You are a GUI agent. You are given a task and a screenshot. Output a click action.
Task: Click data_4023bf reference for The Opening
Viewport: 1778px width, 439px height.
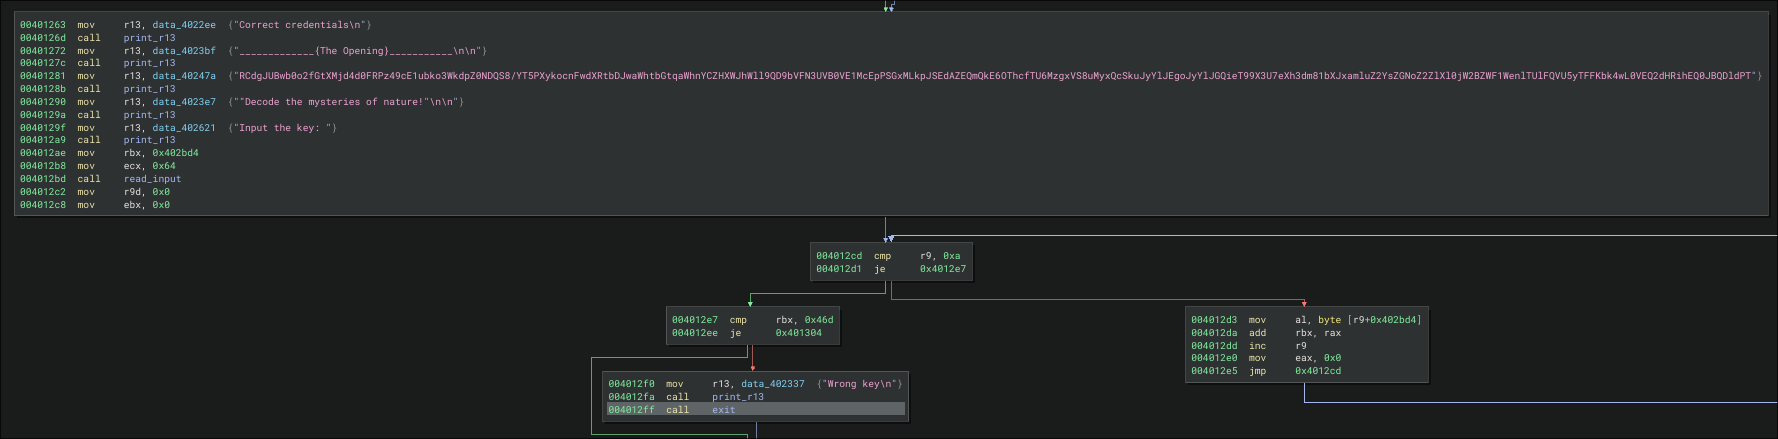pyautogui.click(x=183, y=51)
